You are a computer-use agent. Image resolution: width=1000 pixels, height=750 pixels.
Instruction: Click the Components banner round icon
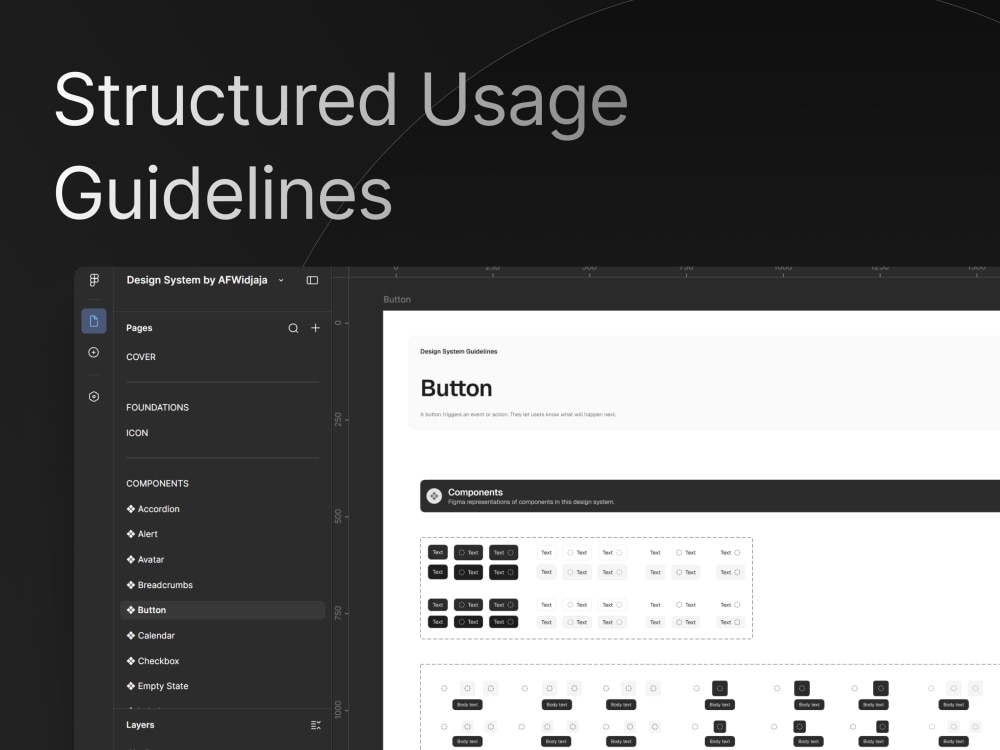pyautogui.click(x=434, y=496)
